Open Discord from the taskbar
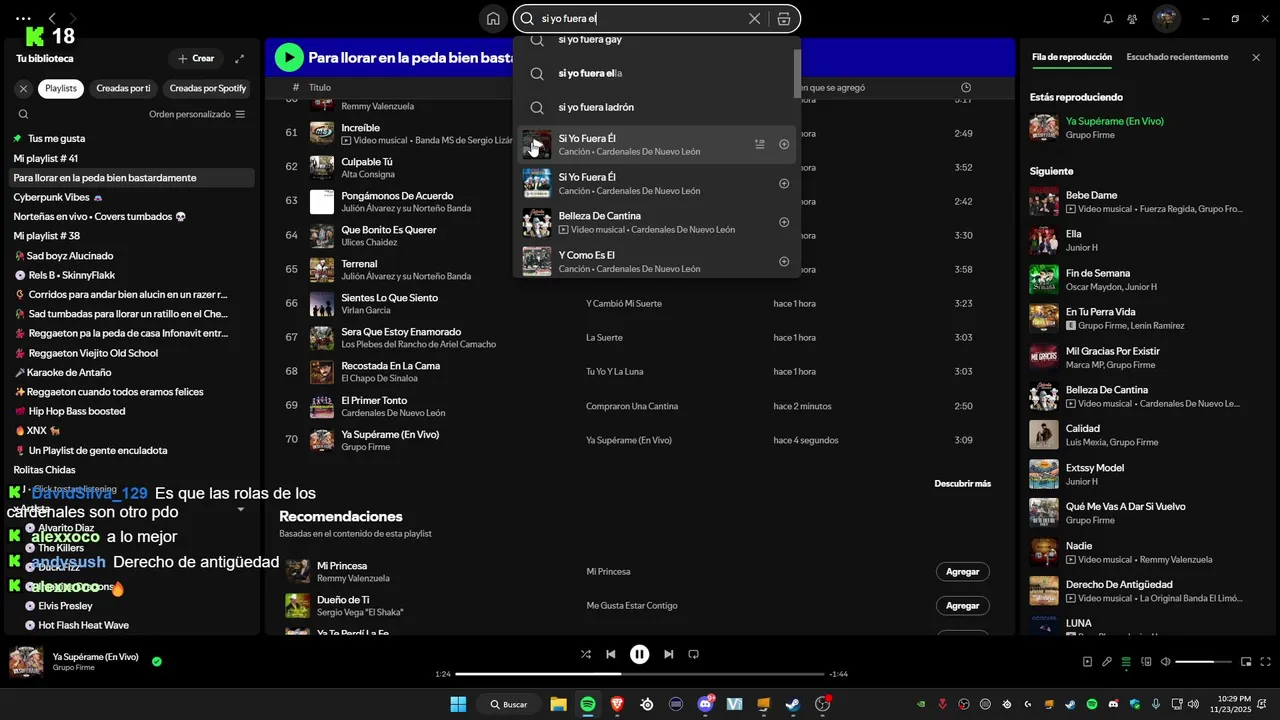The image size is (1280, 720). click(705, 704)
